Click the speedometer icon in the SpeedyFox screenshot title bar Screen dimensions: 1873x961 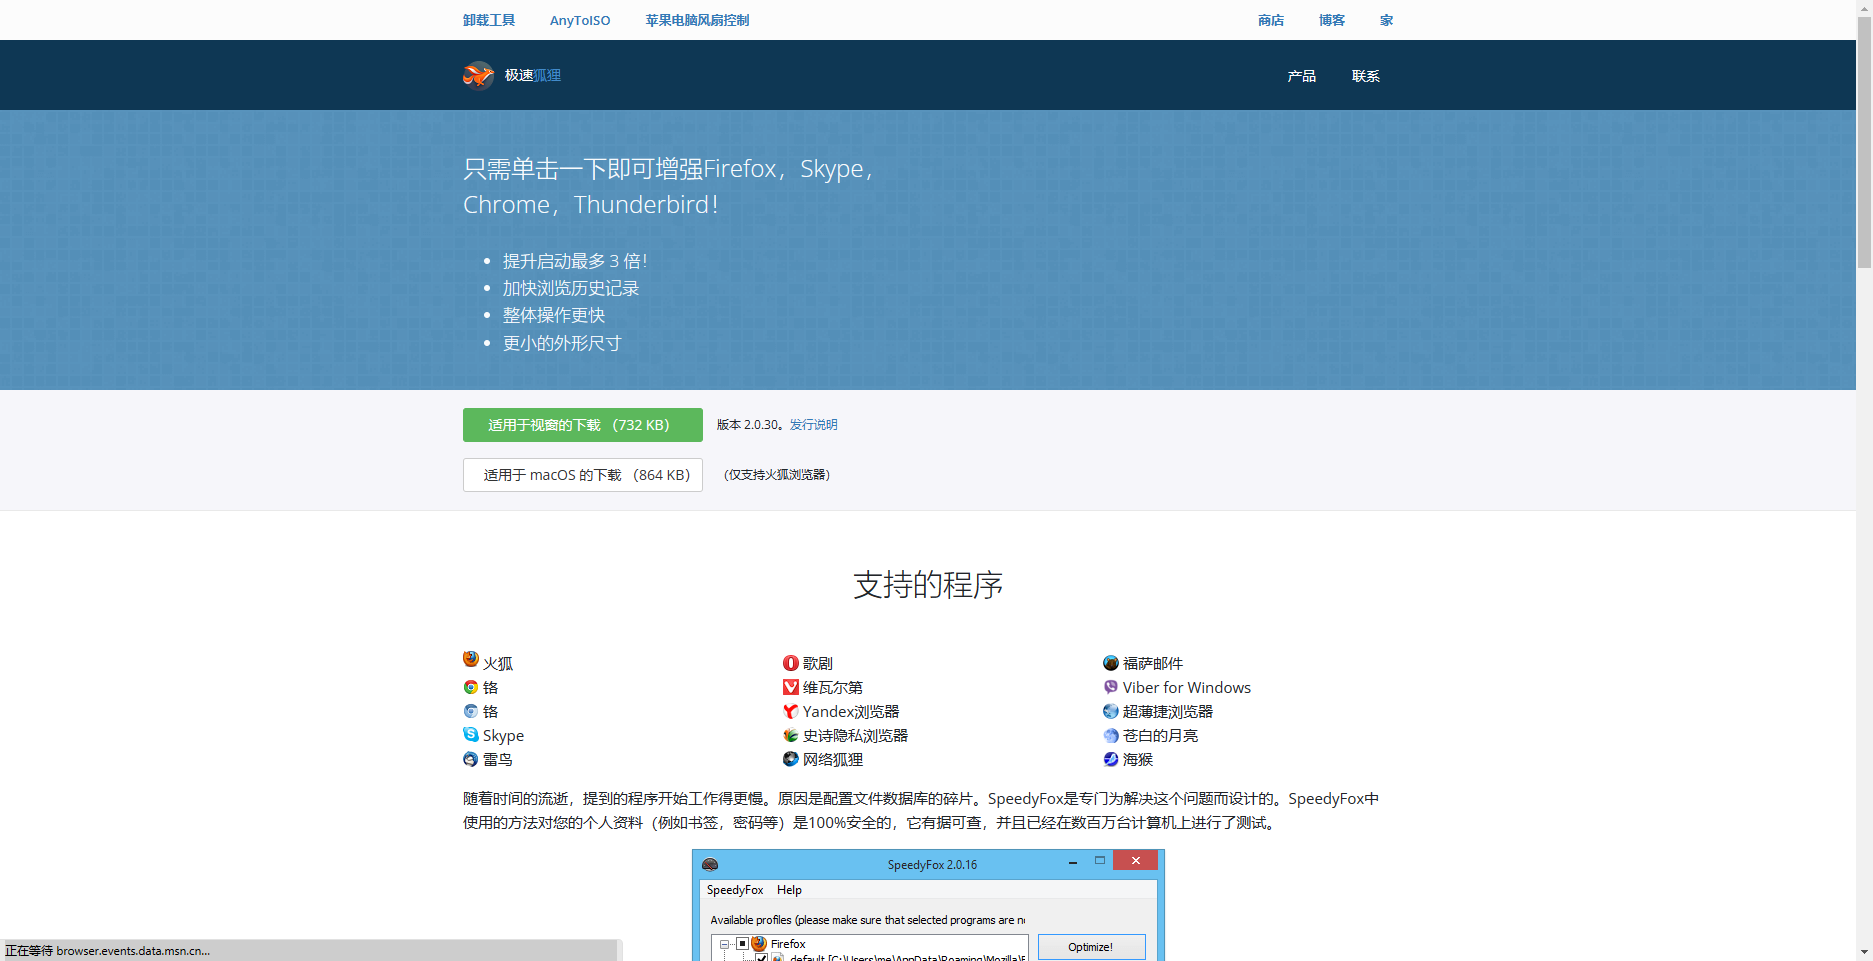(x=710, y=864)
